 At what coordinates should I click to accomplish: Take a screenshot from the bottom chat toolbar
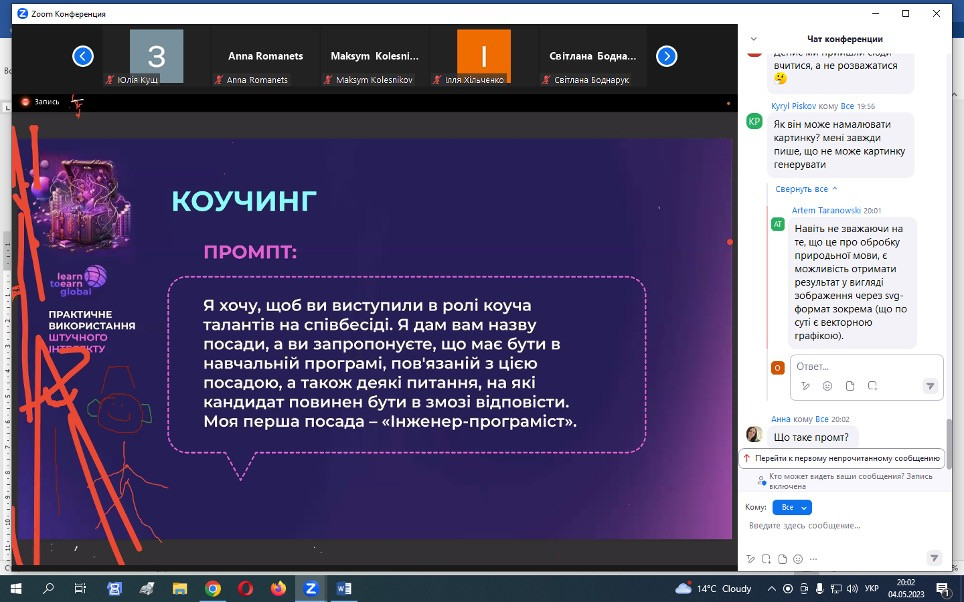[x=766, y=559]
